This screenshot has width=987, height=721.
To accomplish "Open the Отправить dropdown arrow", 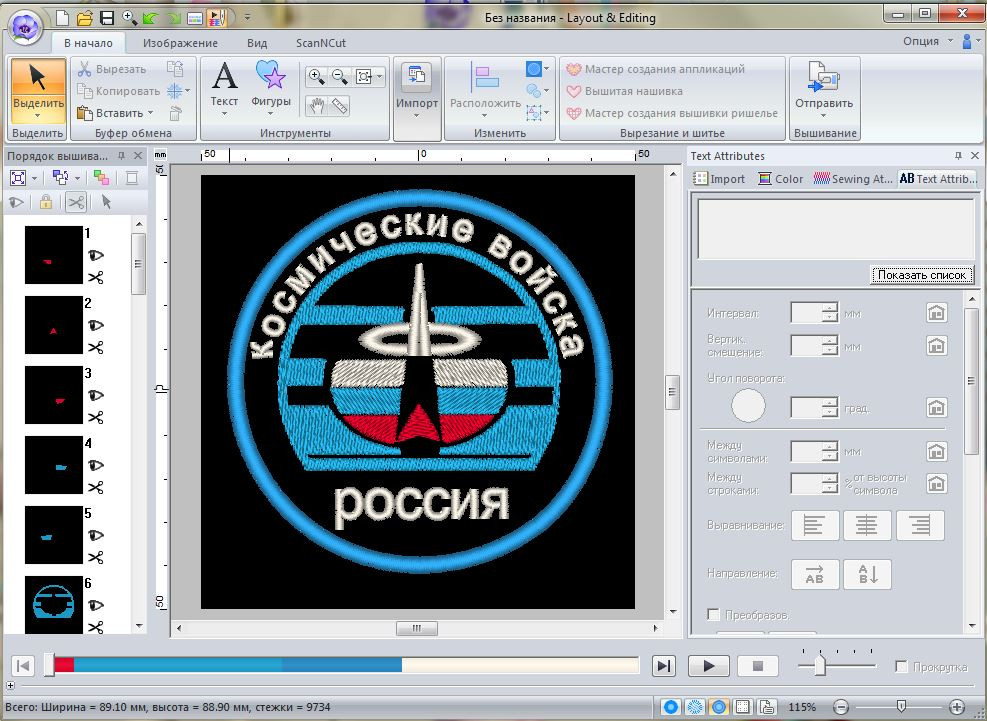I will click(824, 116).
